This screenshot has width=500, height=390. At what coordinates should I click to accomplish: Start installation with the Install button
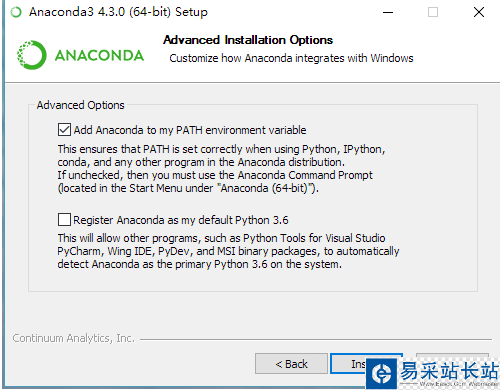[x=348, y=364]
